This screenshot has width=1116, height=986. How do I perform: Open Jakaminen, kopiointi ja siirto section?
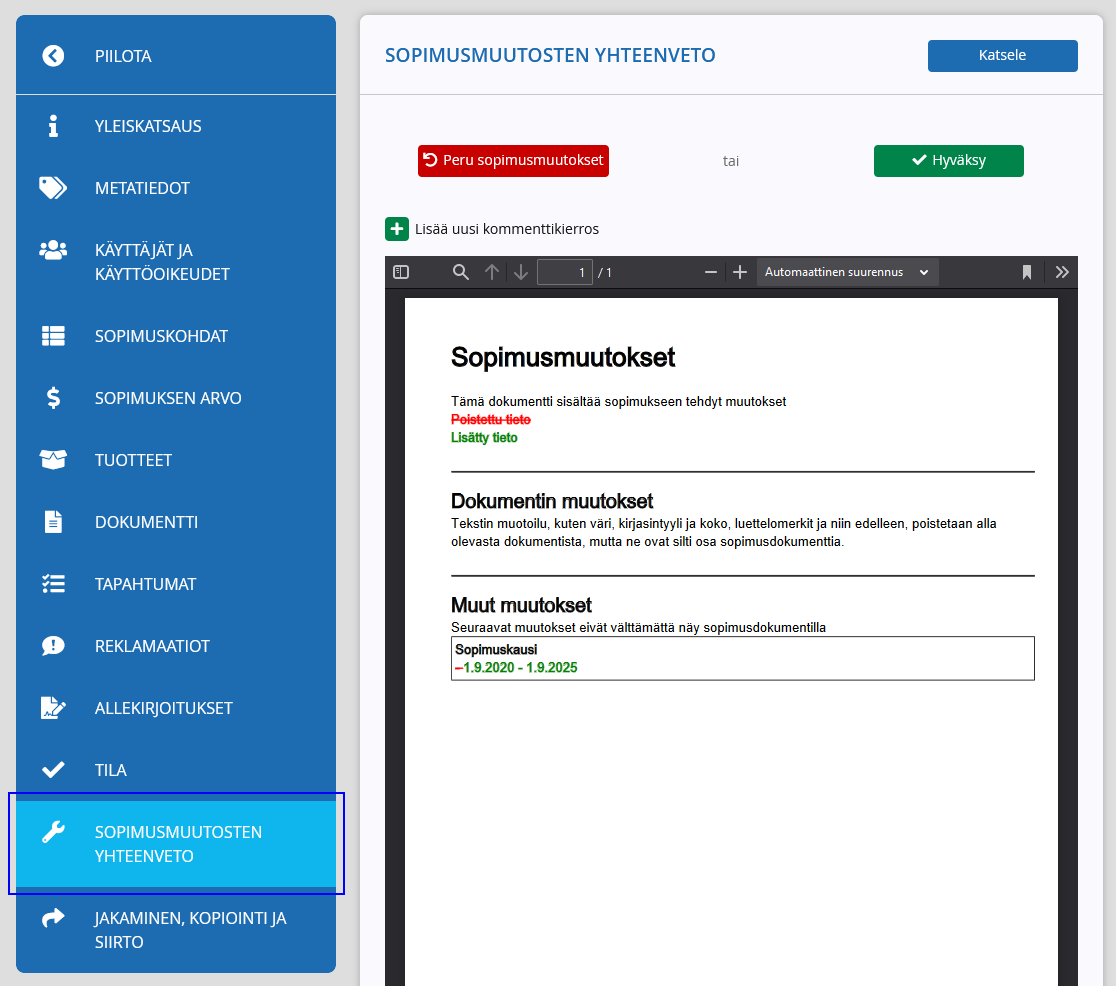(176, 930)
